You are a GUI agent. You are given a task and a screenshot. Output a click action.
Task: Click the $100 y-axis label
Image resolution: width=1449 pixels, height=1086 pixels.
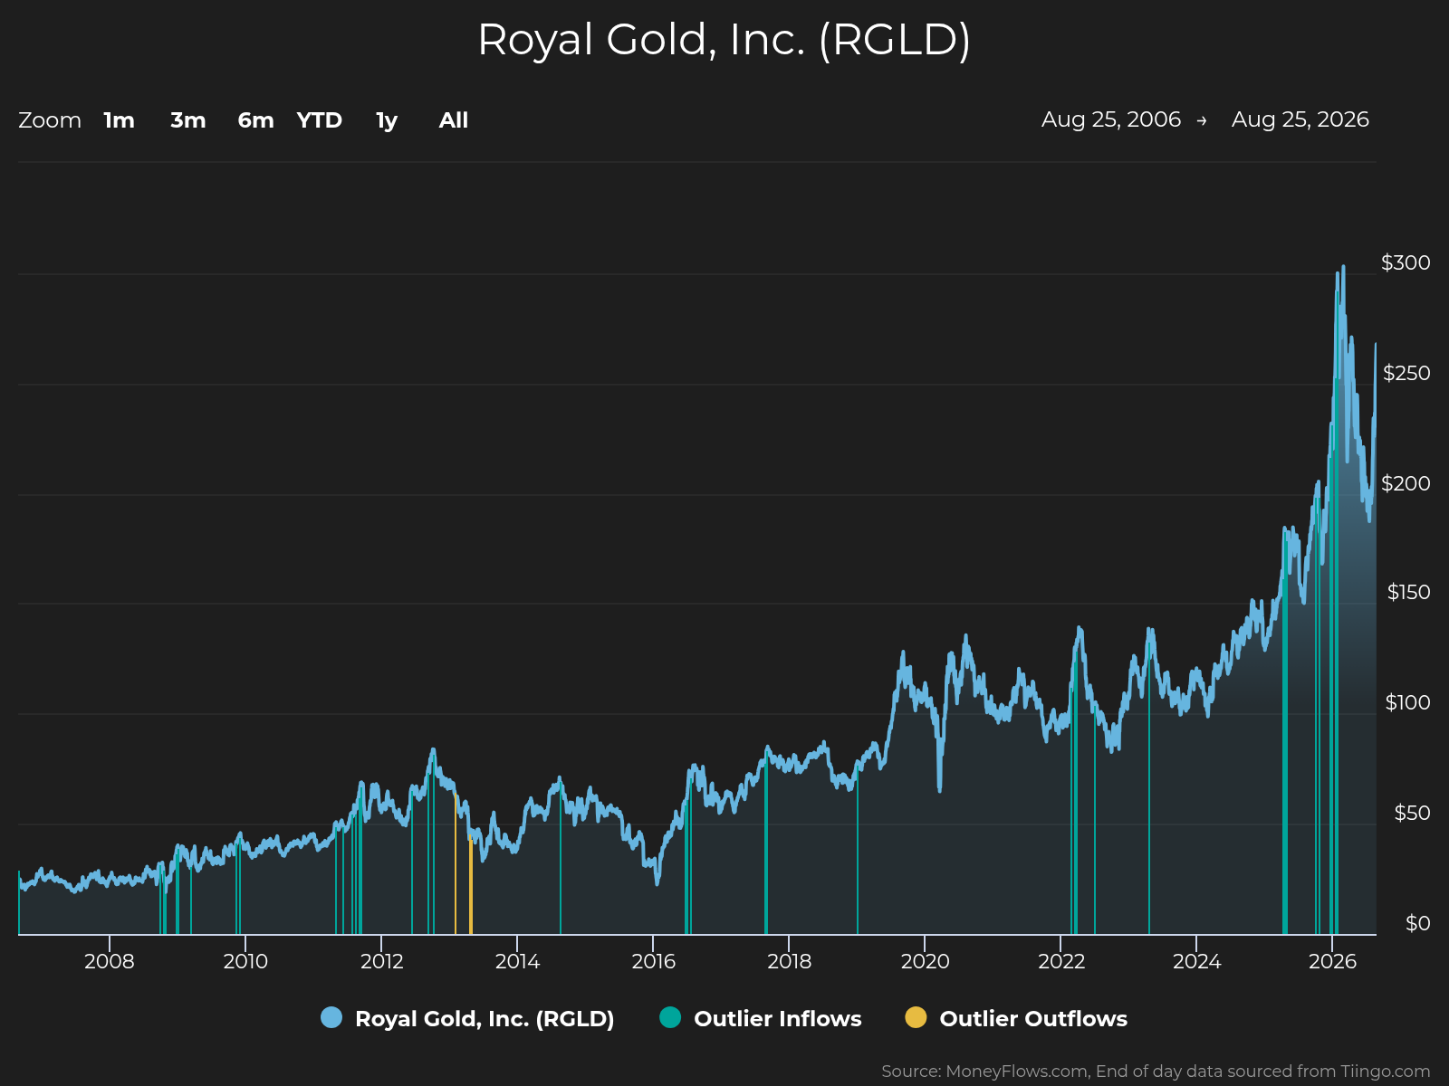coord(1407,702)
